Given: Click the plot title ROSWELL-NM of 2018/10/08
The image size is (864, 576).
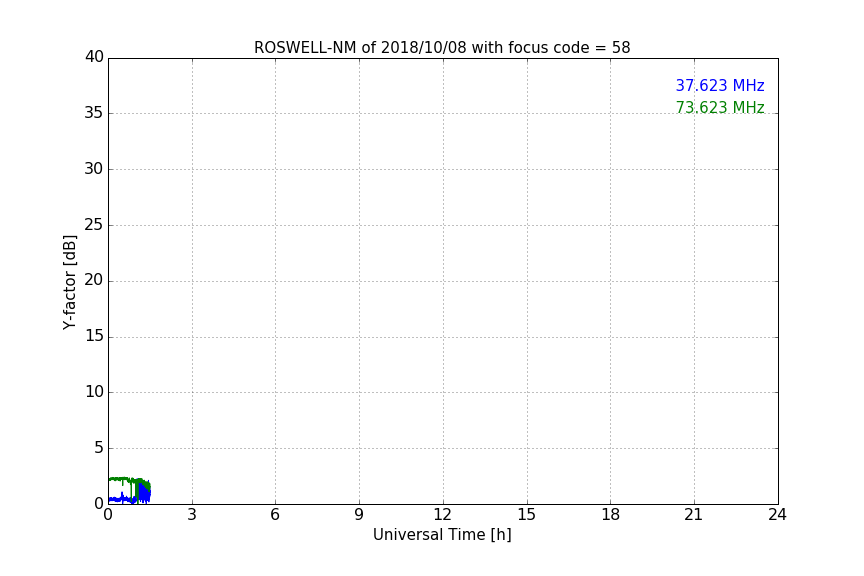Looking at the screenshot, I should pos(442,47).
